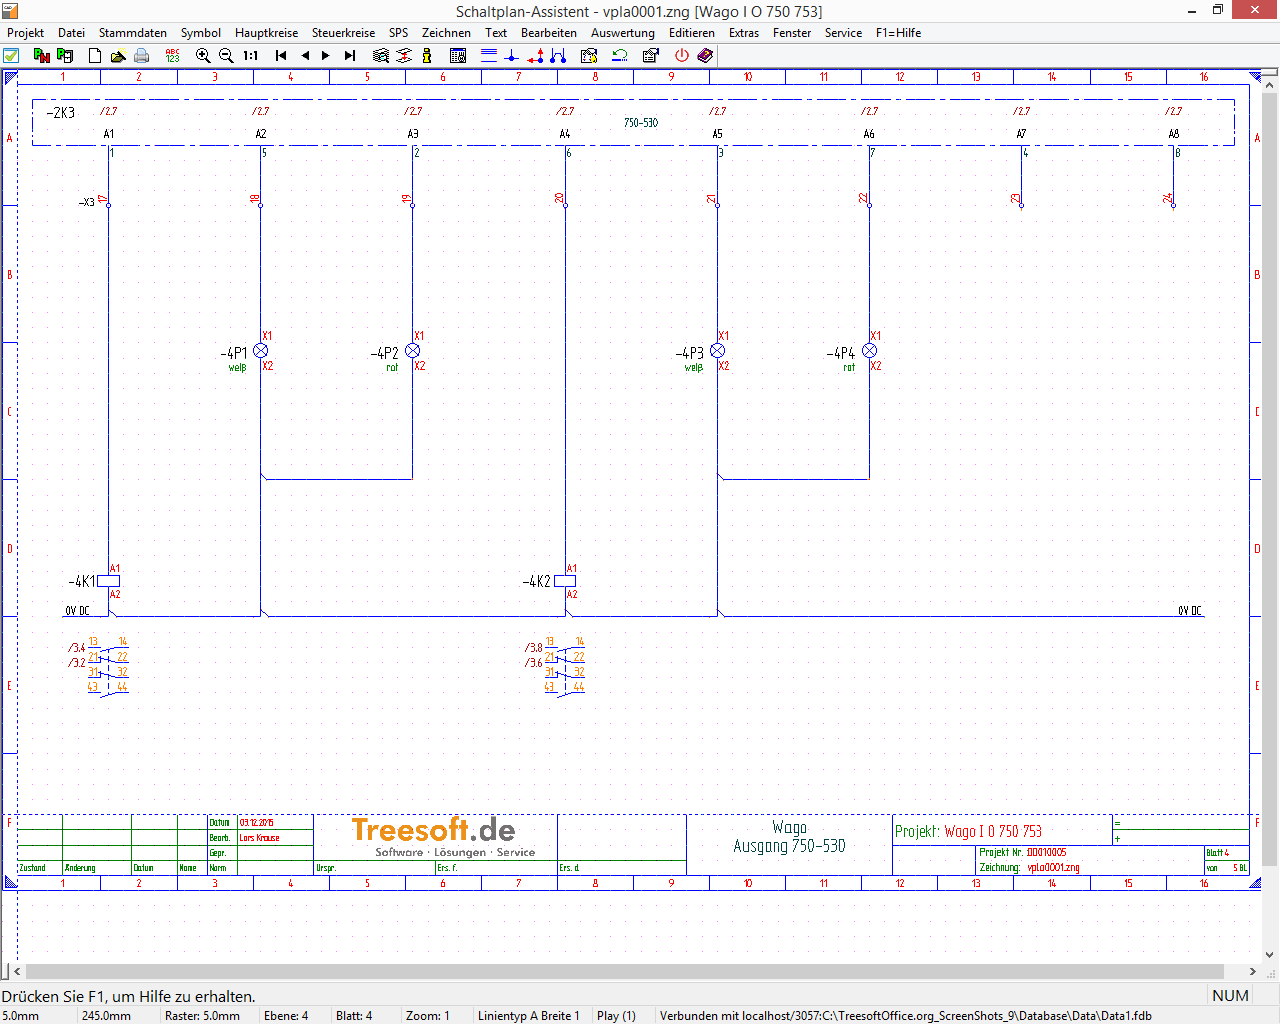Jump to the first sheet arrow

click(281, 56)
